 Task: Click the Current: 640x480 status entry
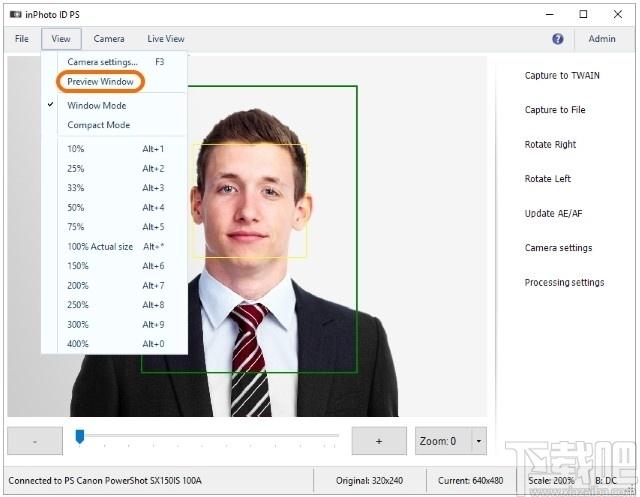click(x=470, y=481)
